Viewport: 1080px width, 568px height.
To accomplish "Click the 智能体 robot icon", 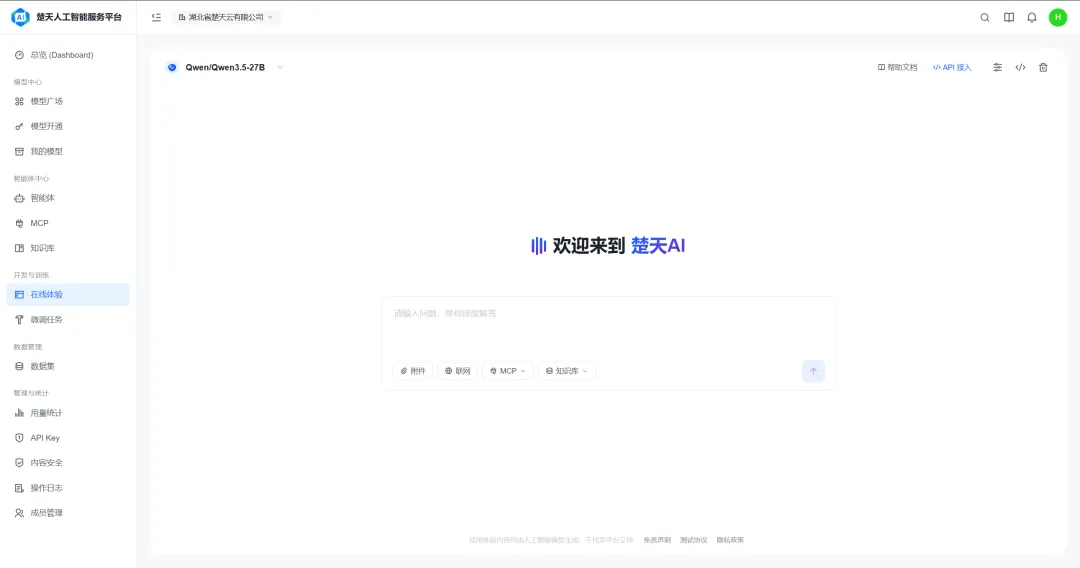I will tap(19, 198).
